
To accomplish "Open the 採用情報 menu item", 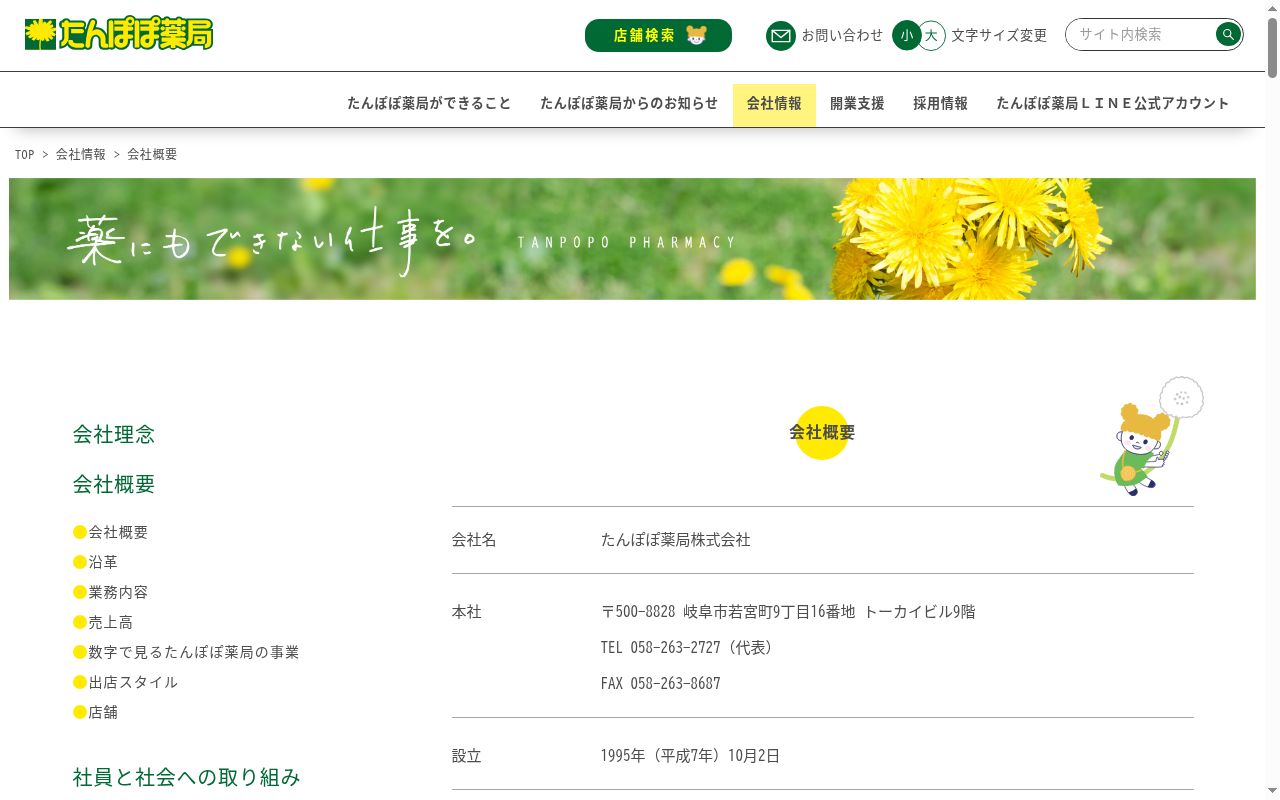I will coord(940,103).
